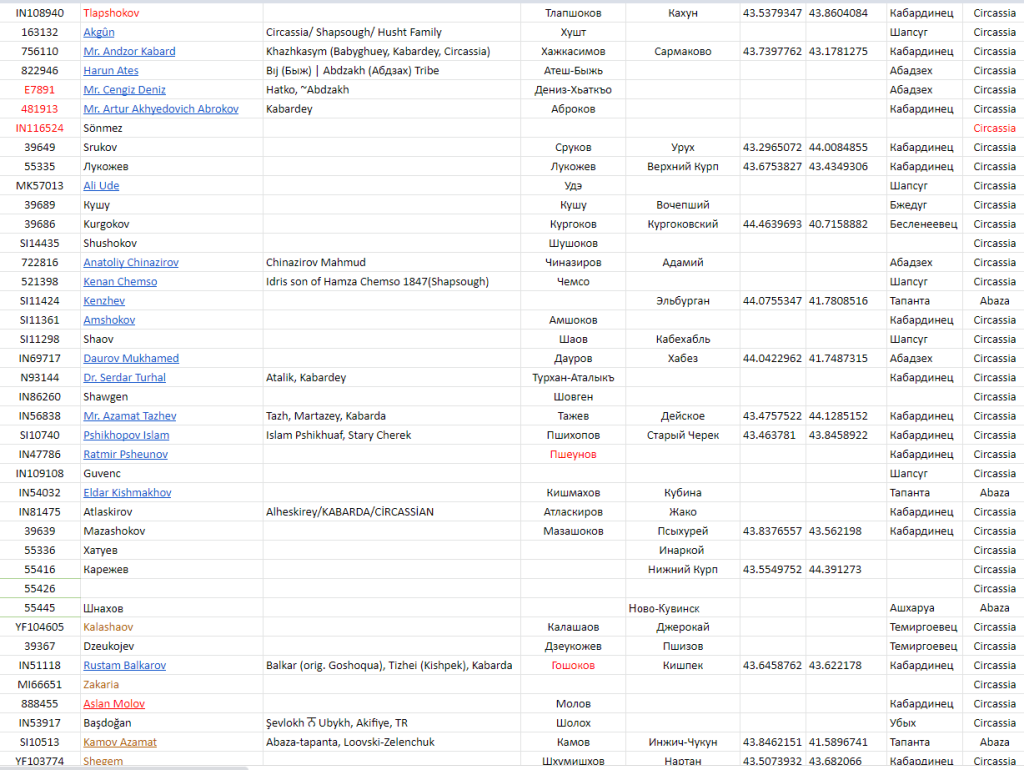Image resolution: width=1024 pixels, height=770 pixels.
Task: Open the Kenan Chemso link
Action: point(120,281)
